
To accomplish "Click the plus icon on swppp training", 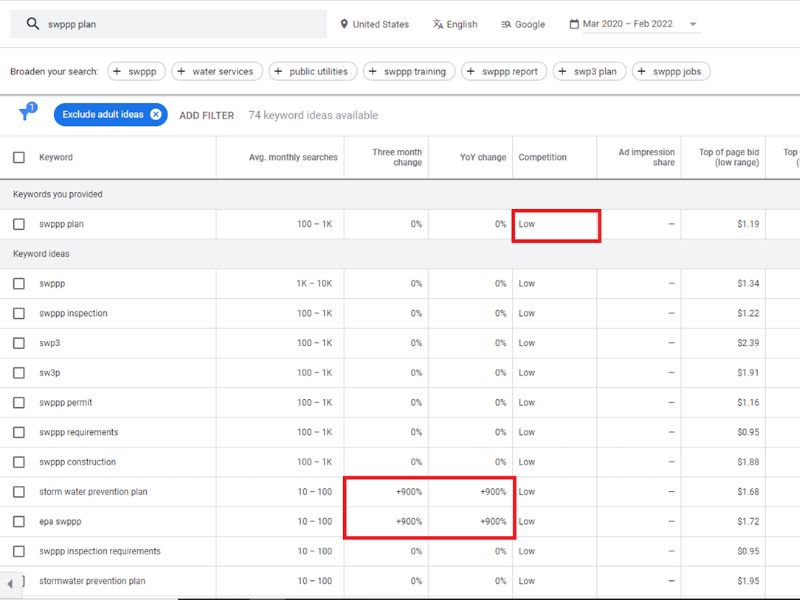I will pyautogui.click(x=372, y=71).
